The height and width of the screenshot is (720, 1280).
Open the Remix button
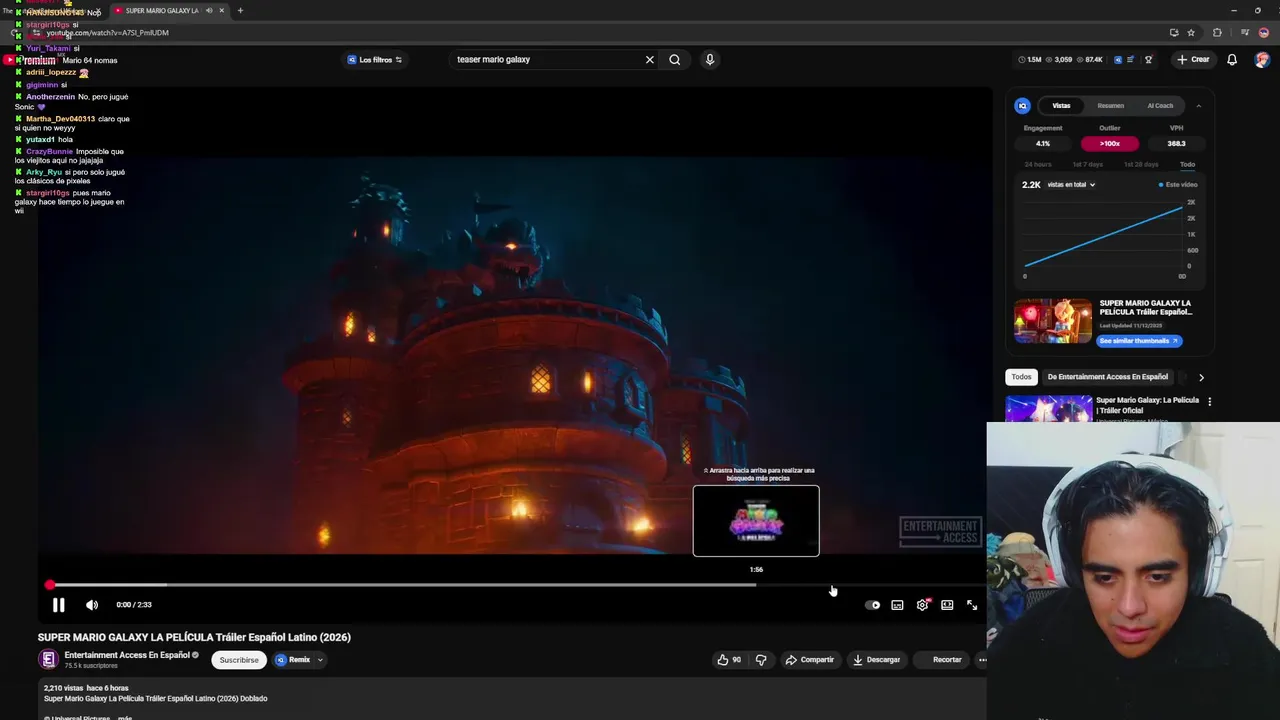tap(293, 660)
